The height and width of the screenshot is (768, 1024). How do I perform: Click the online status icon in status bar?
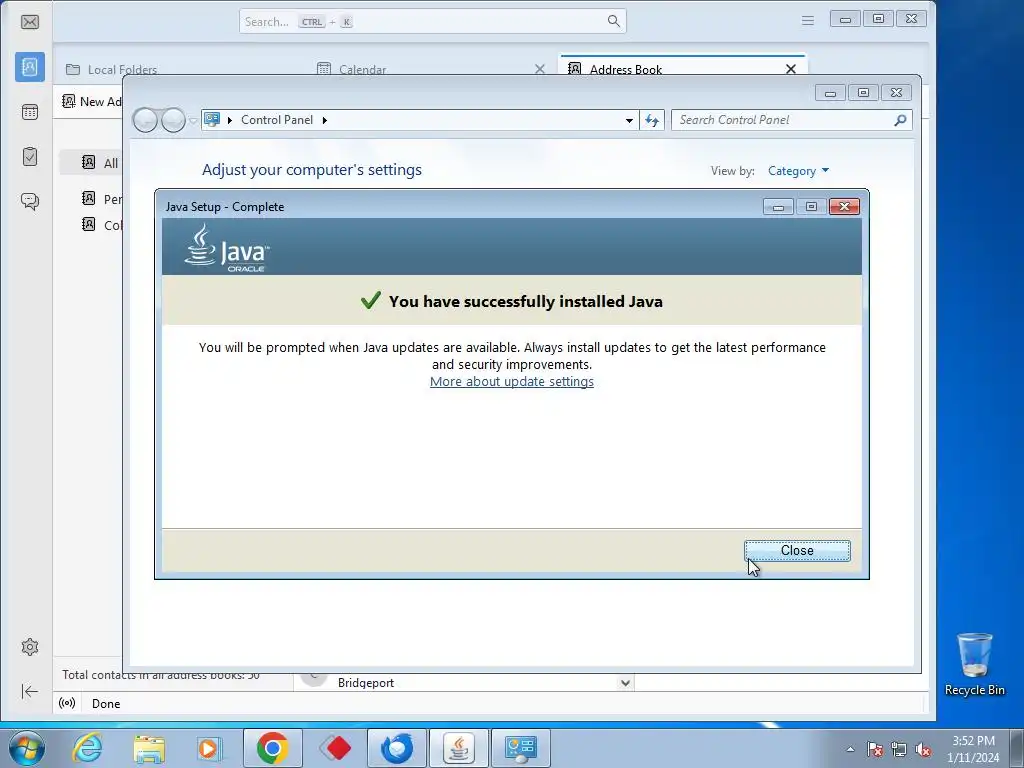[x=67, y=703]
